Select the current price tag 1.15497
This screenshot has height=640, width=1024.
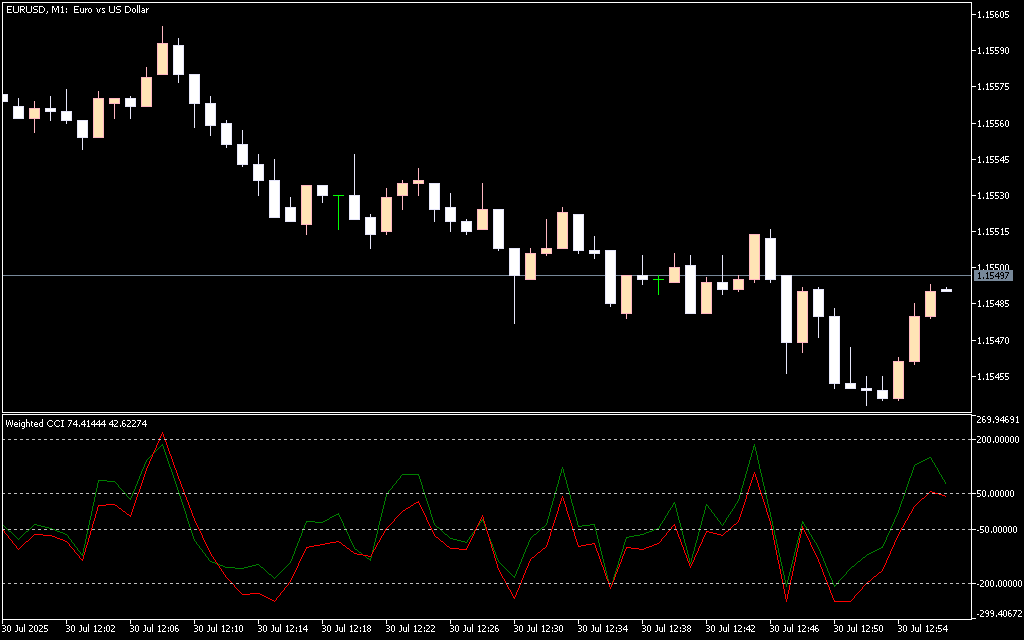pos(993,275)
